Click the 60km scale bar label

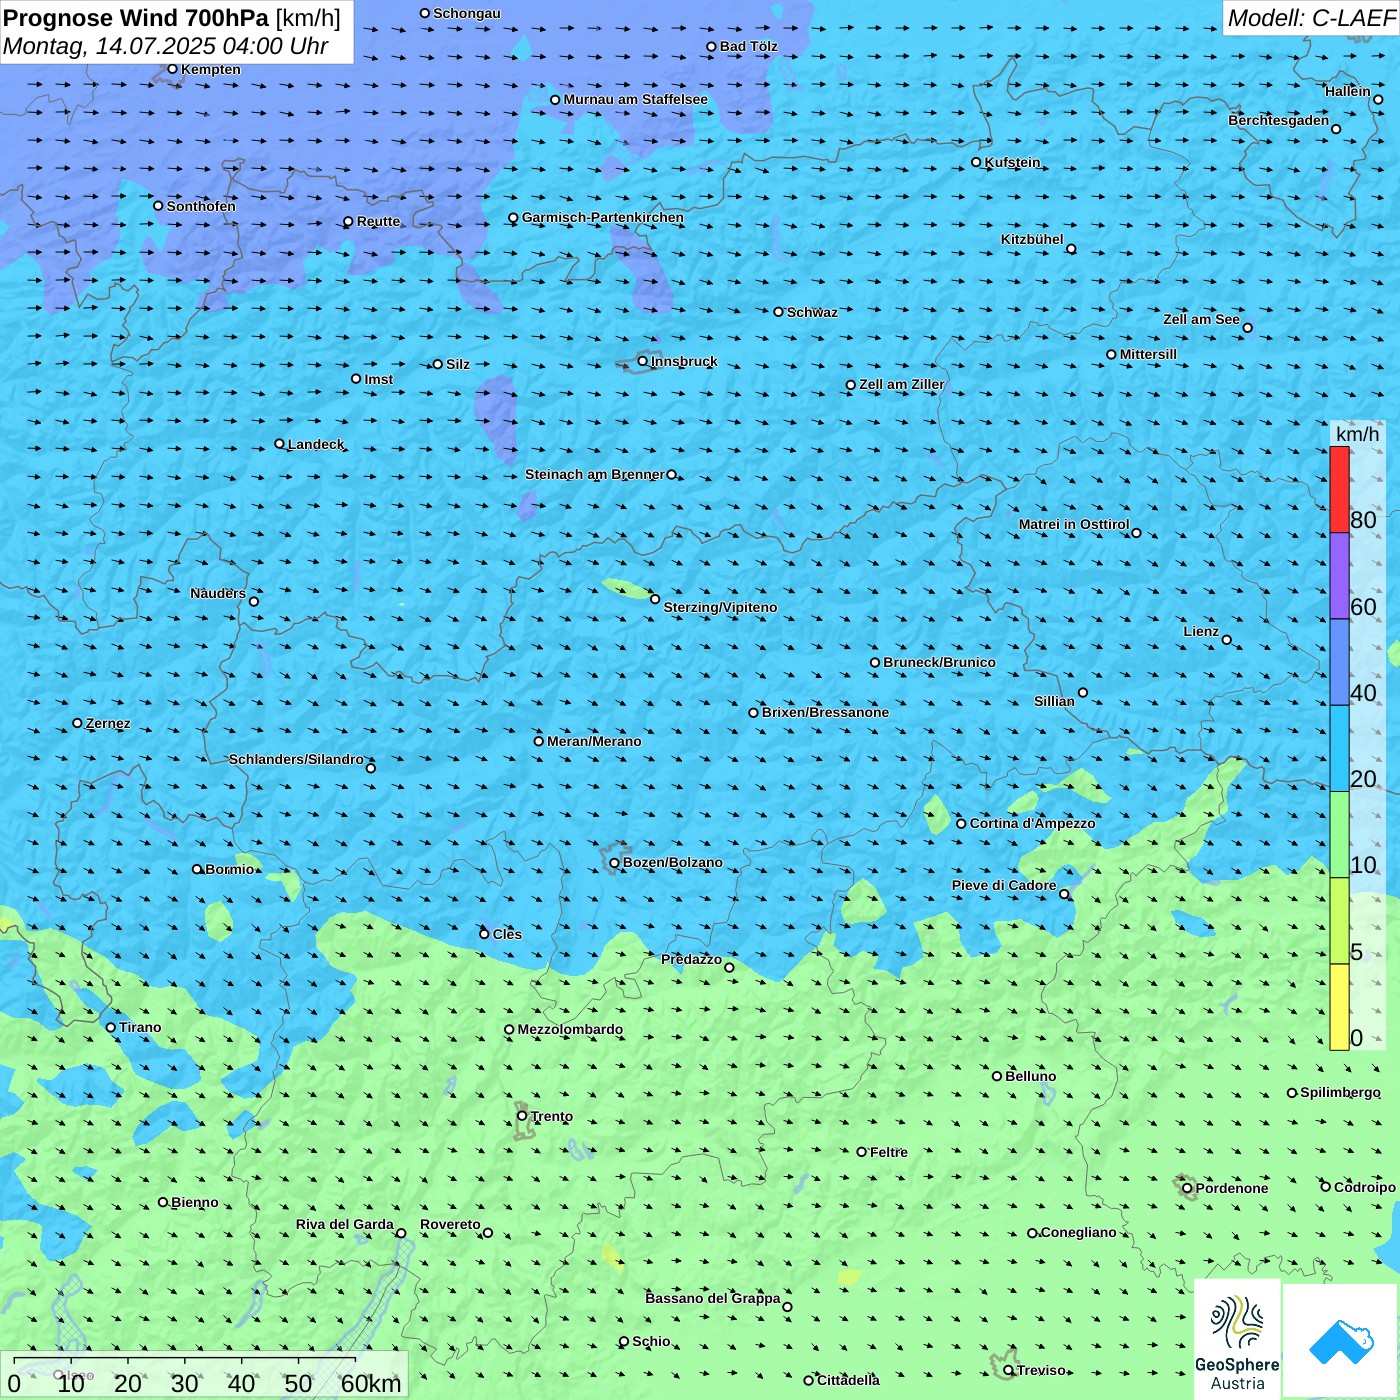click(x=371, y=1384)
